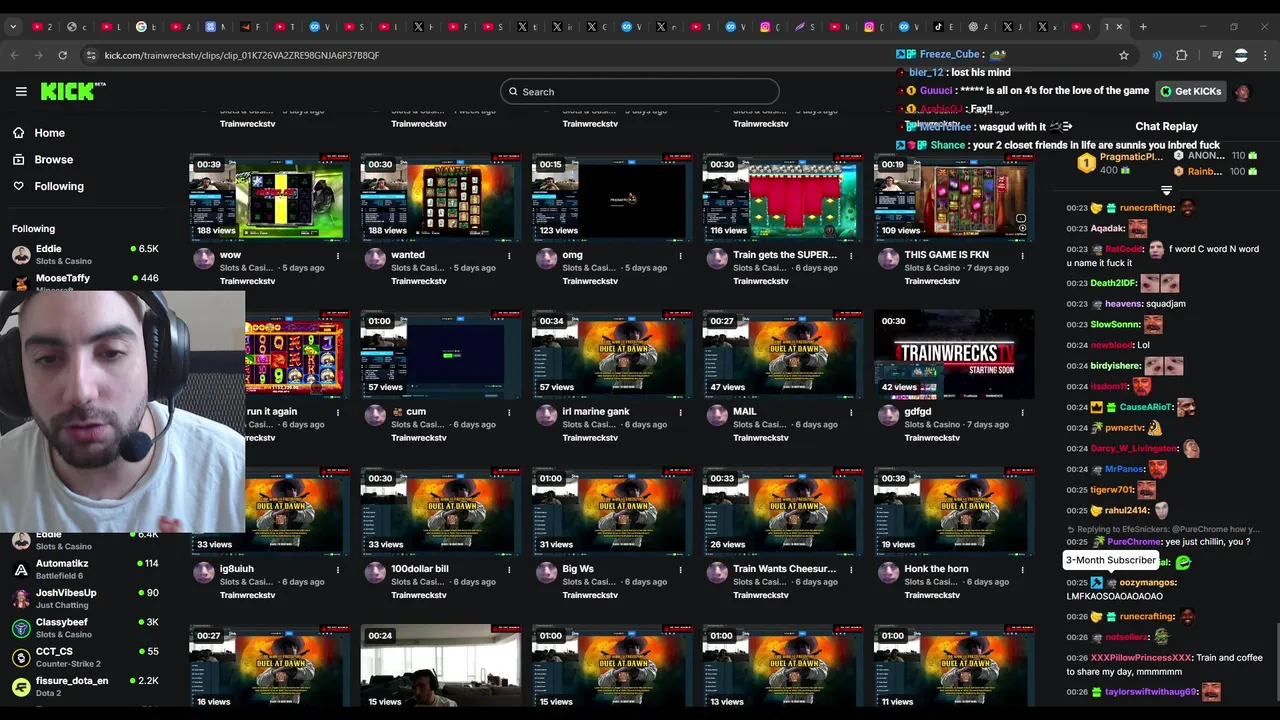This screenshot has height=720, width=1280.
Task: Open browser extensions puzzle icon
Action: [1181, 55]
